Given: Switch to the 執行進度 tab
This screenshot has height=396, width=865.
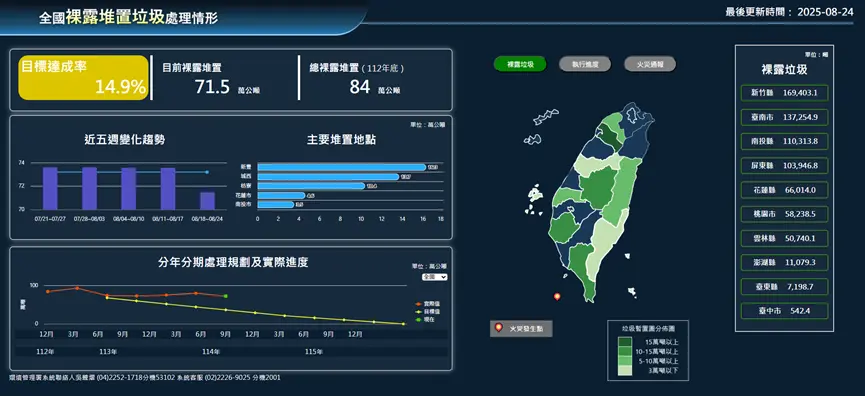Looking at the screenshot, I should click(x=585, y=64).
